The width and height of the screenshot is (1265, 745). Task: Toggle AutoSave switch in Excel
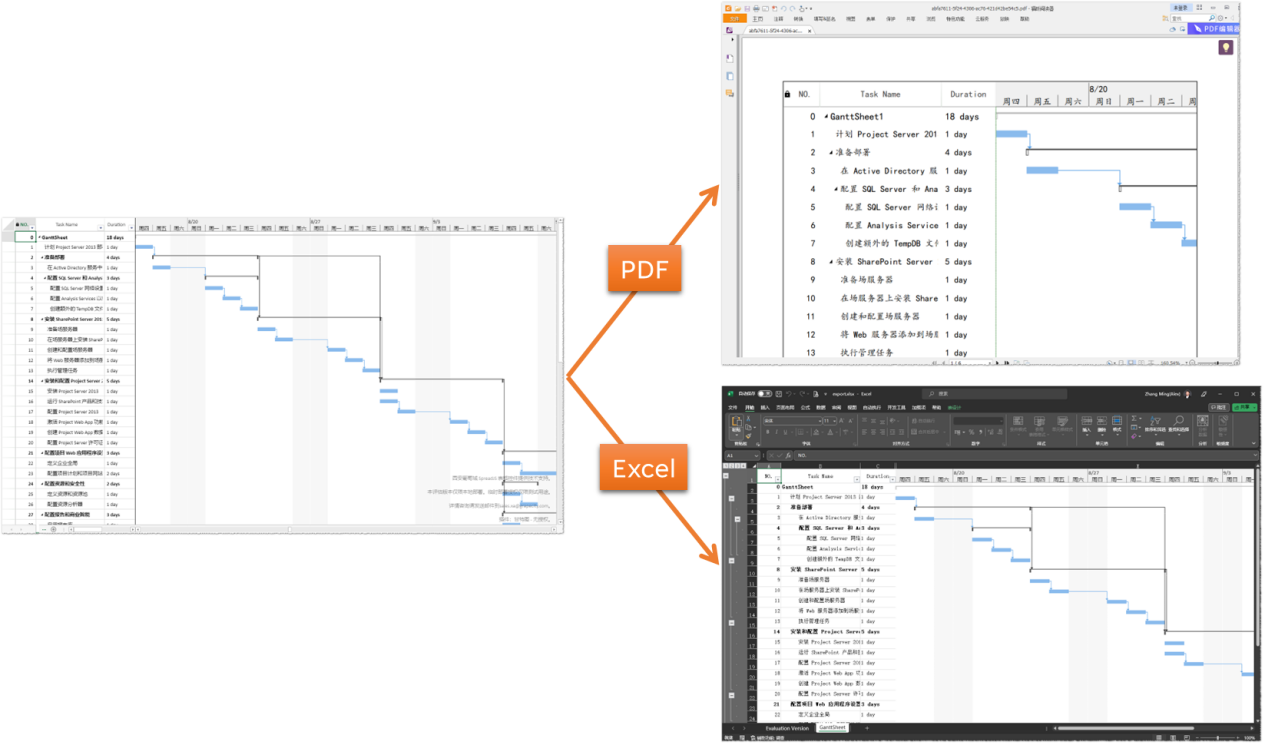765,394
